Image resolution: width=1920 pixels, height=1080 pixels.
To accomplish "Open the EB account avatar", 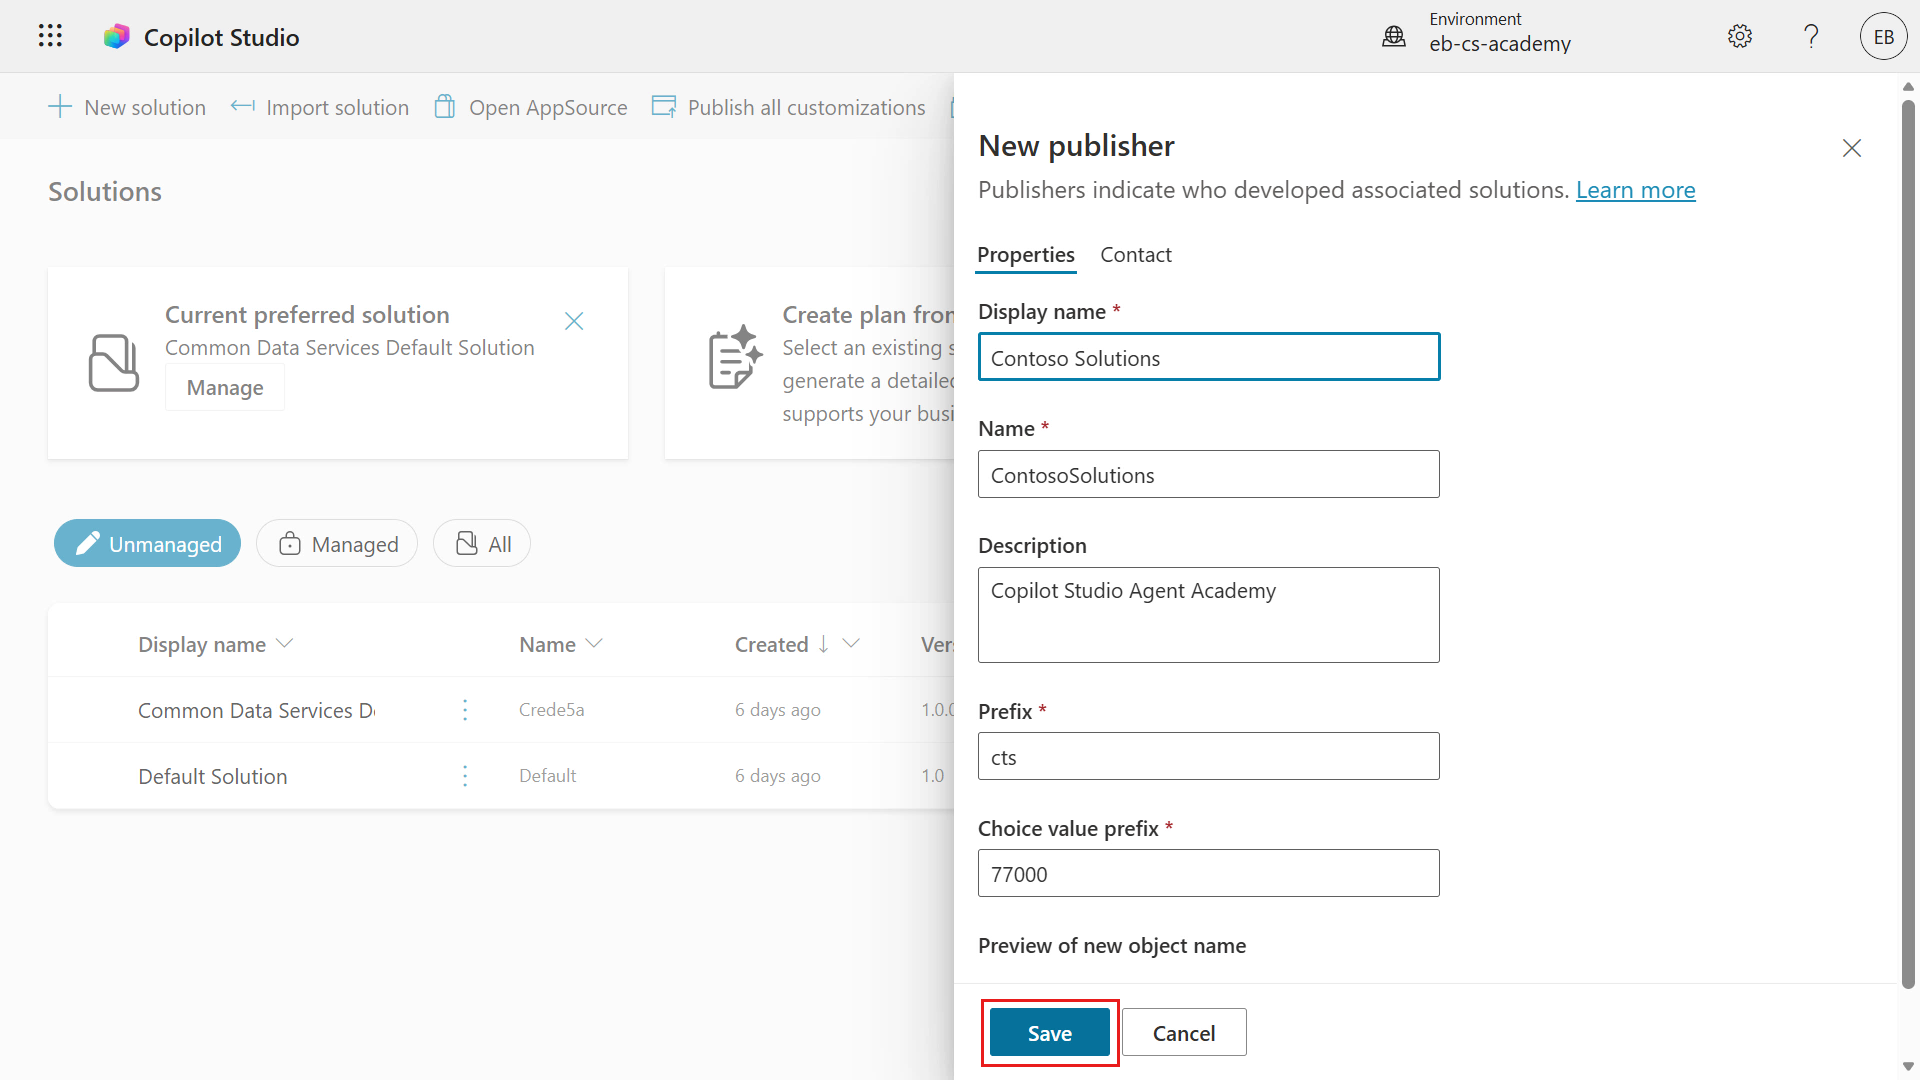I will coord(1884,37).
